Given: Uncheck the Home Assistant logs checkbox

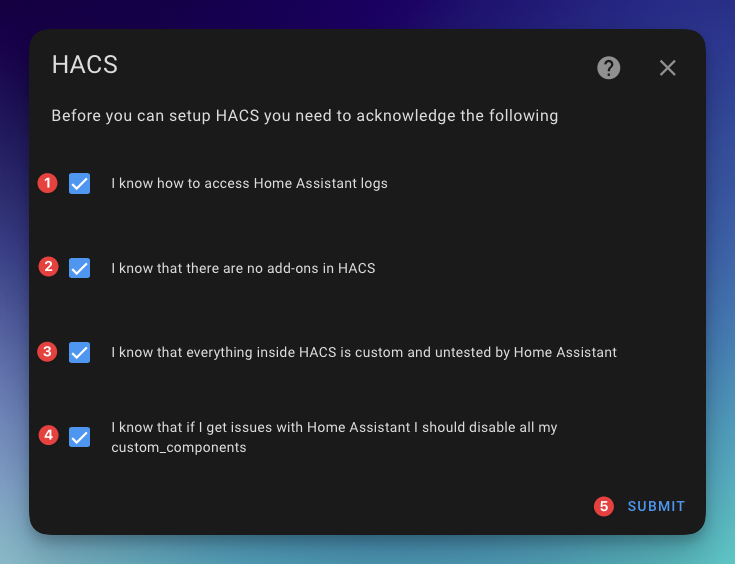Looking at the screenshot, I should pyautogui.click(x=80, y=184).
